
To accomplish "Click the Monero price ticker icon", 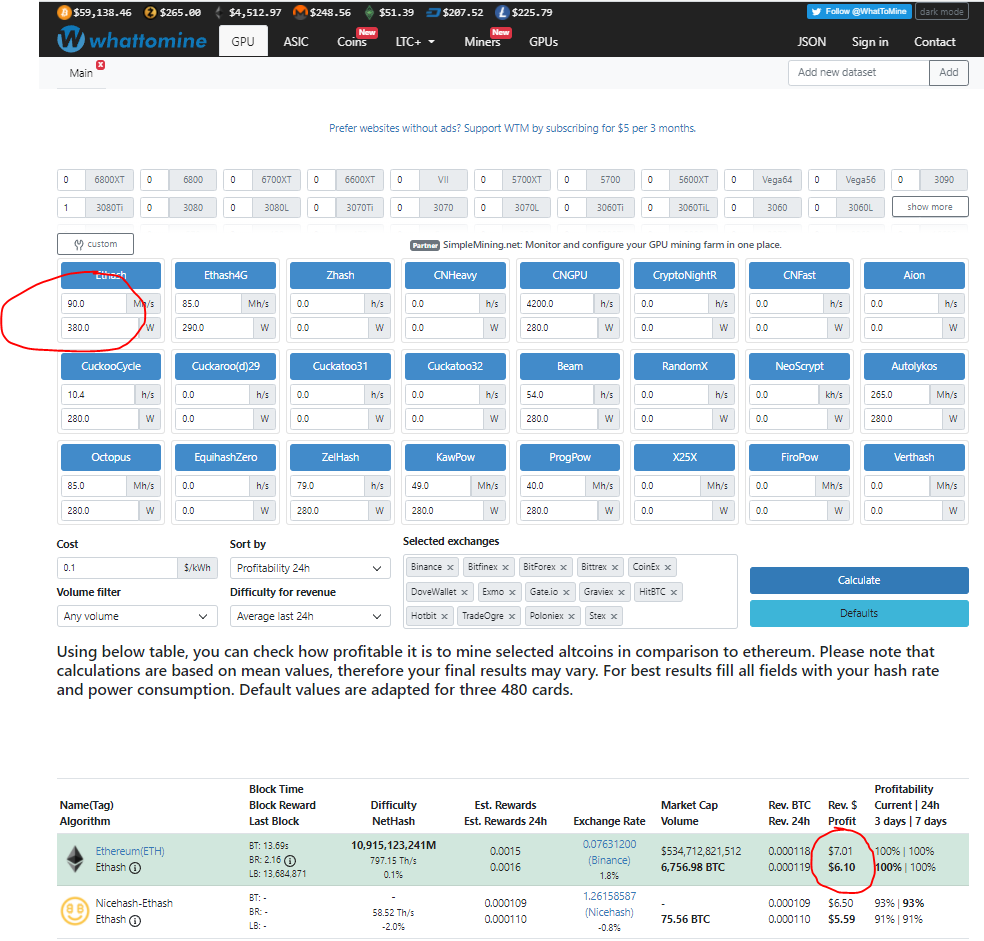I will click(300, 12).
